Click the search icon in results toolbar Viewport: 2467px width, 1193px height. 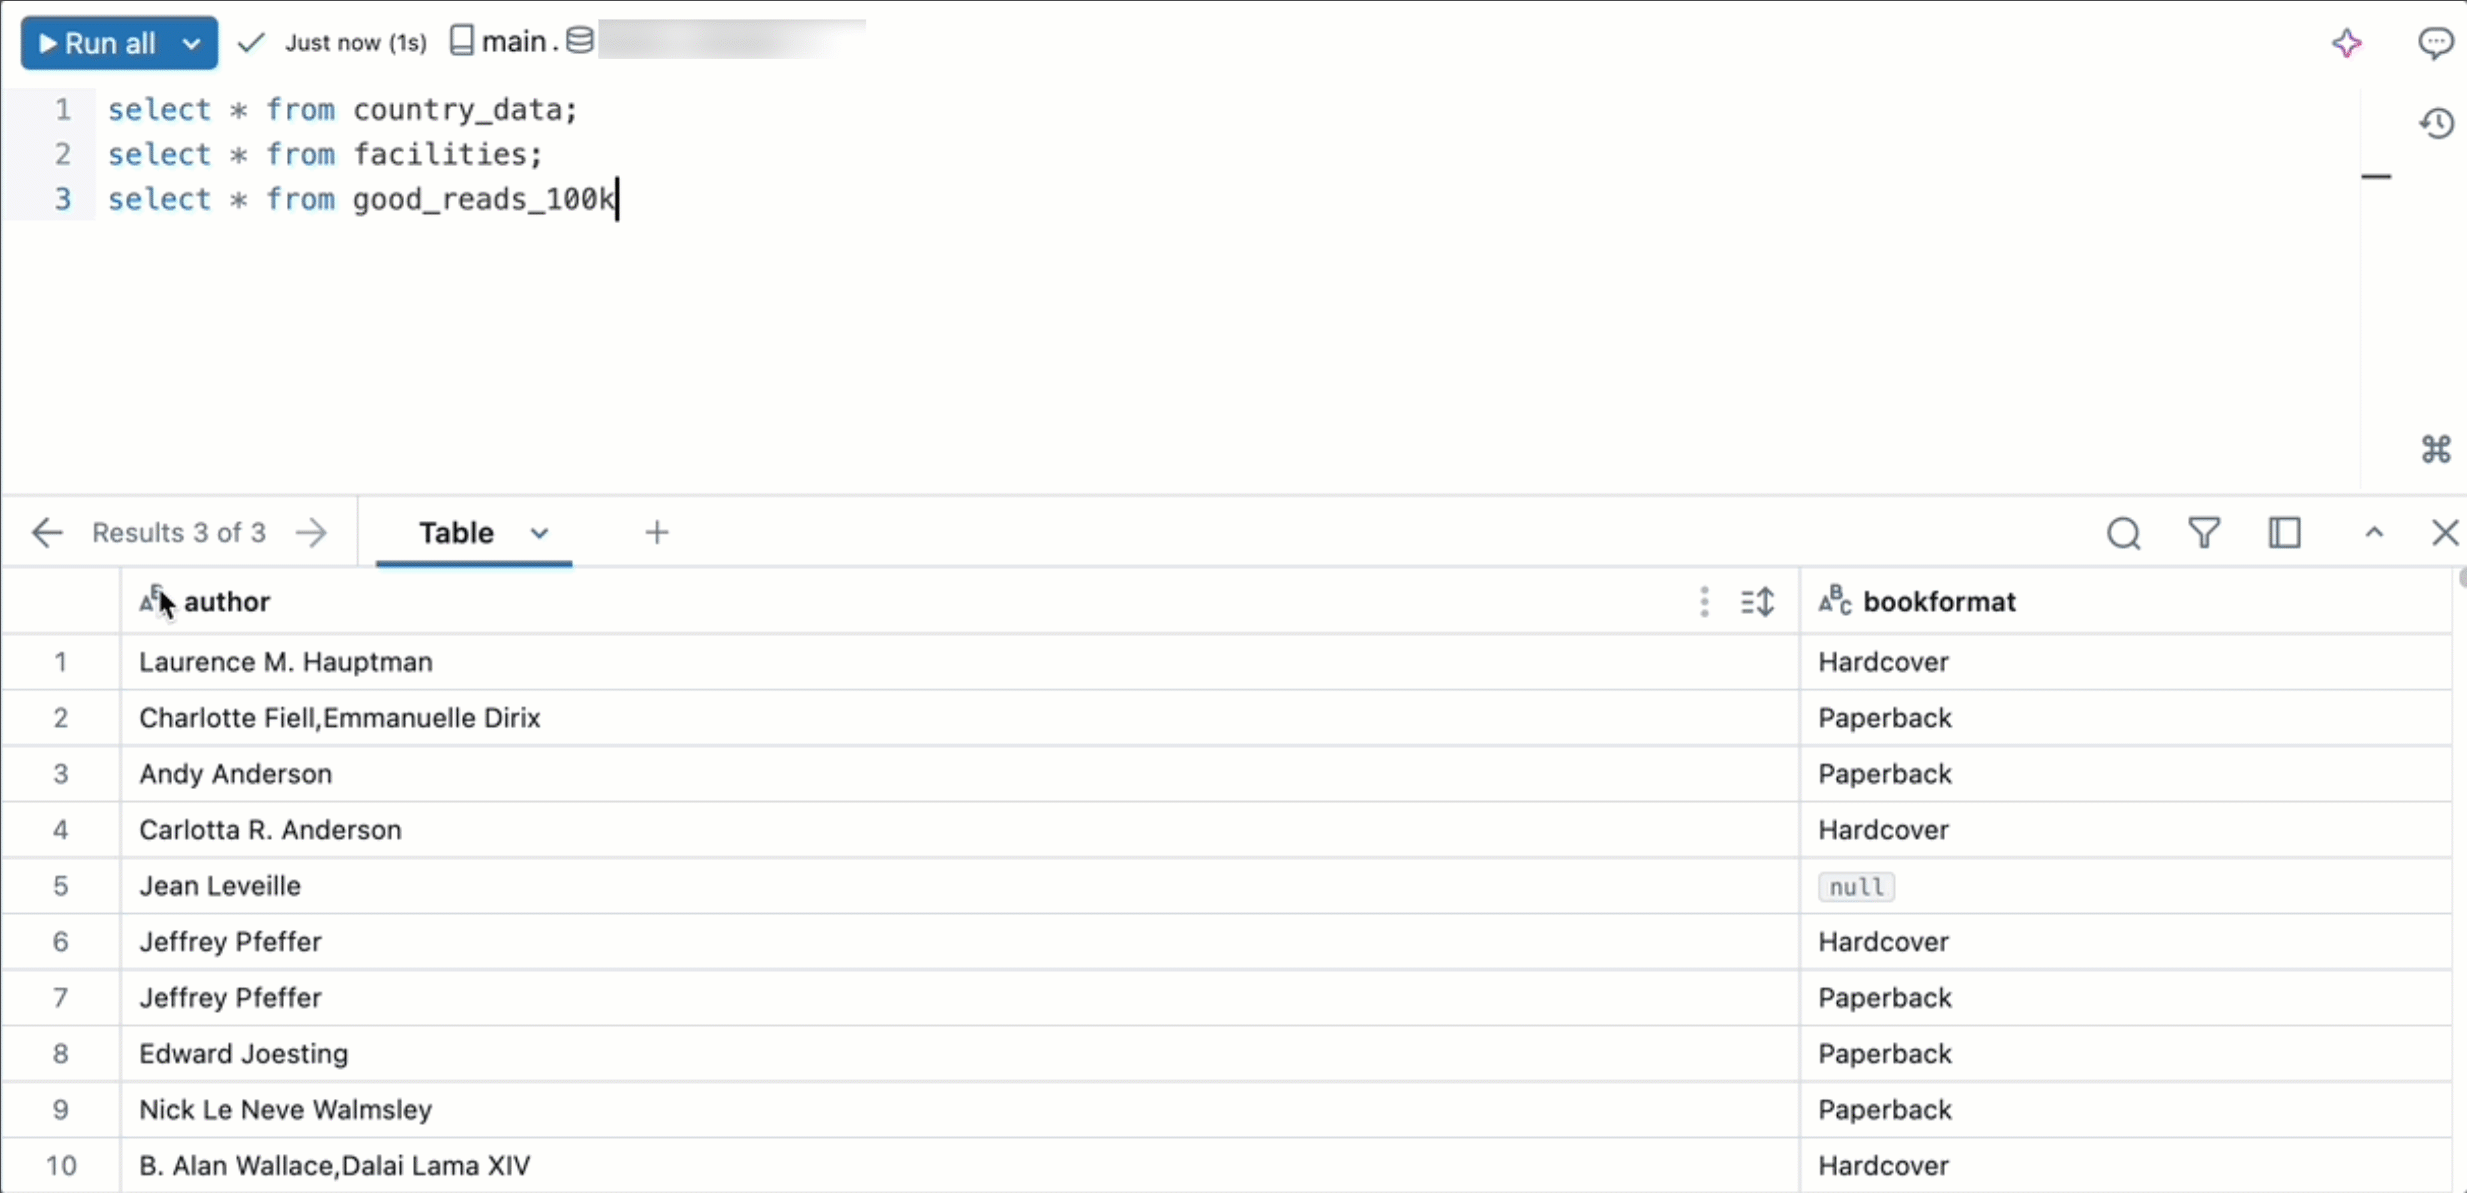click(2124, 532)
